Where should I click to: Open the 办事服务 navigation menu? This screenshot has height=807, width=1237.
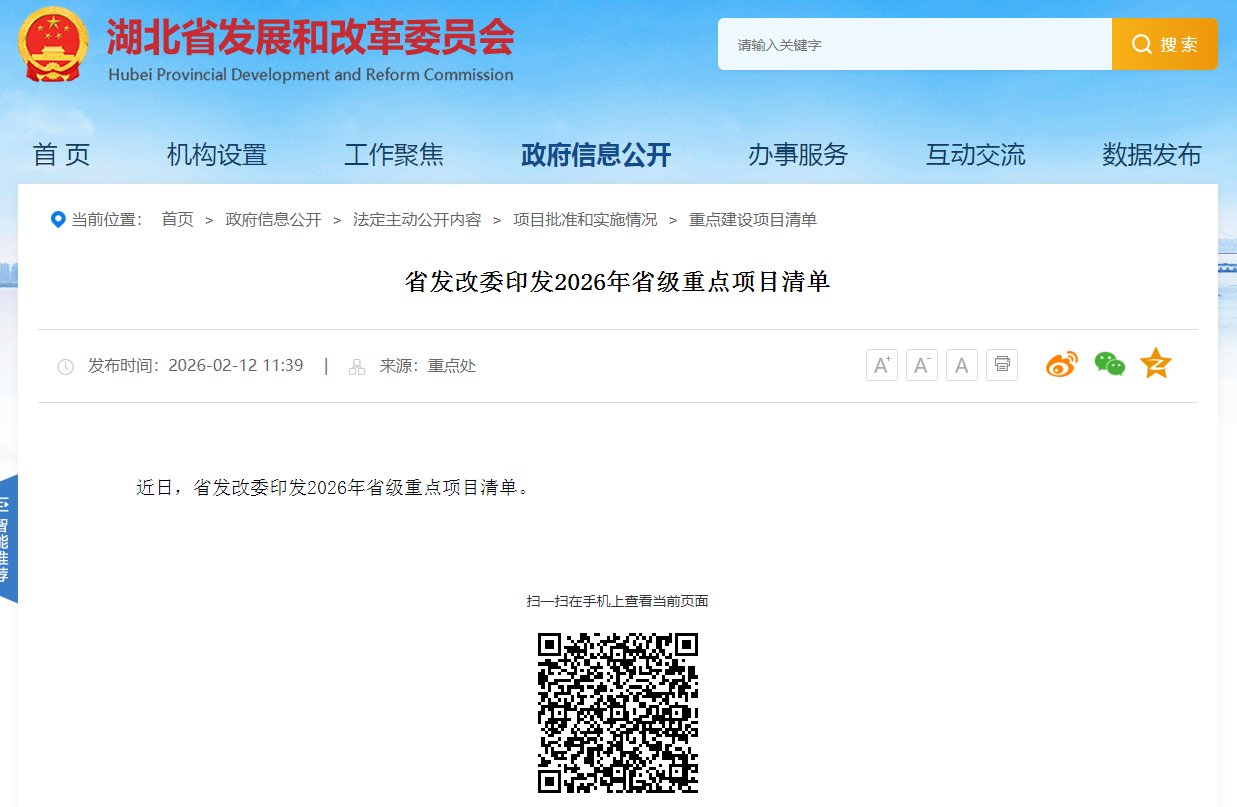[798, 155]
